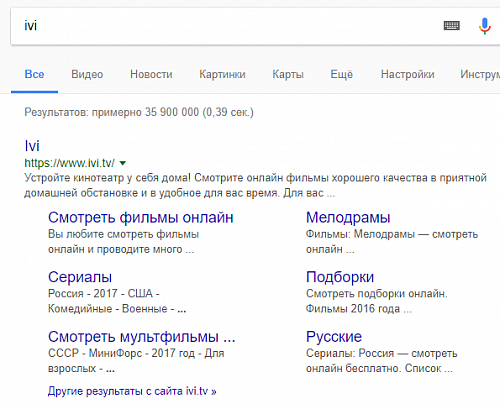This screenshot has height=409, width=500.
Task: Open the Карты tab
Action: coord(288,74)
